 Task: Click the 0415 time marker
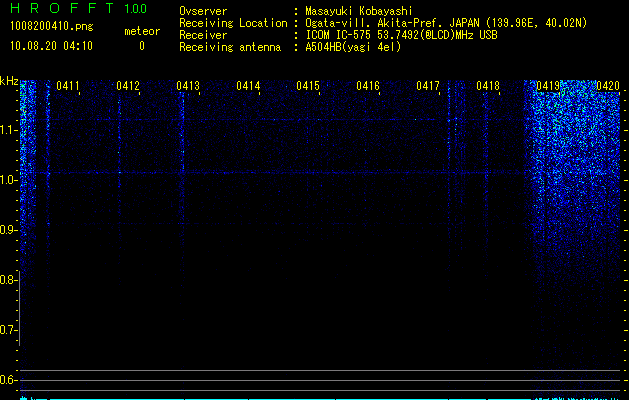click(308, 86)
